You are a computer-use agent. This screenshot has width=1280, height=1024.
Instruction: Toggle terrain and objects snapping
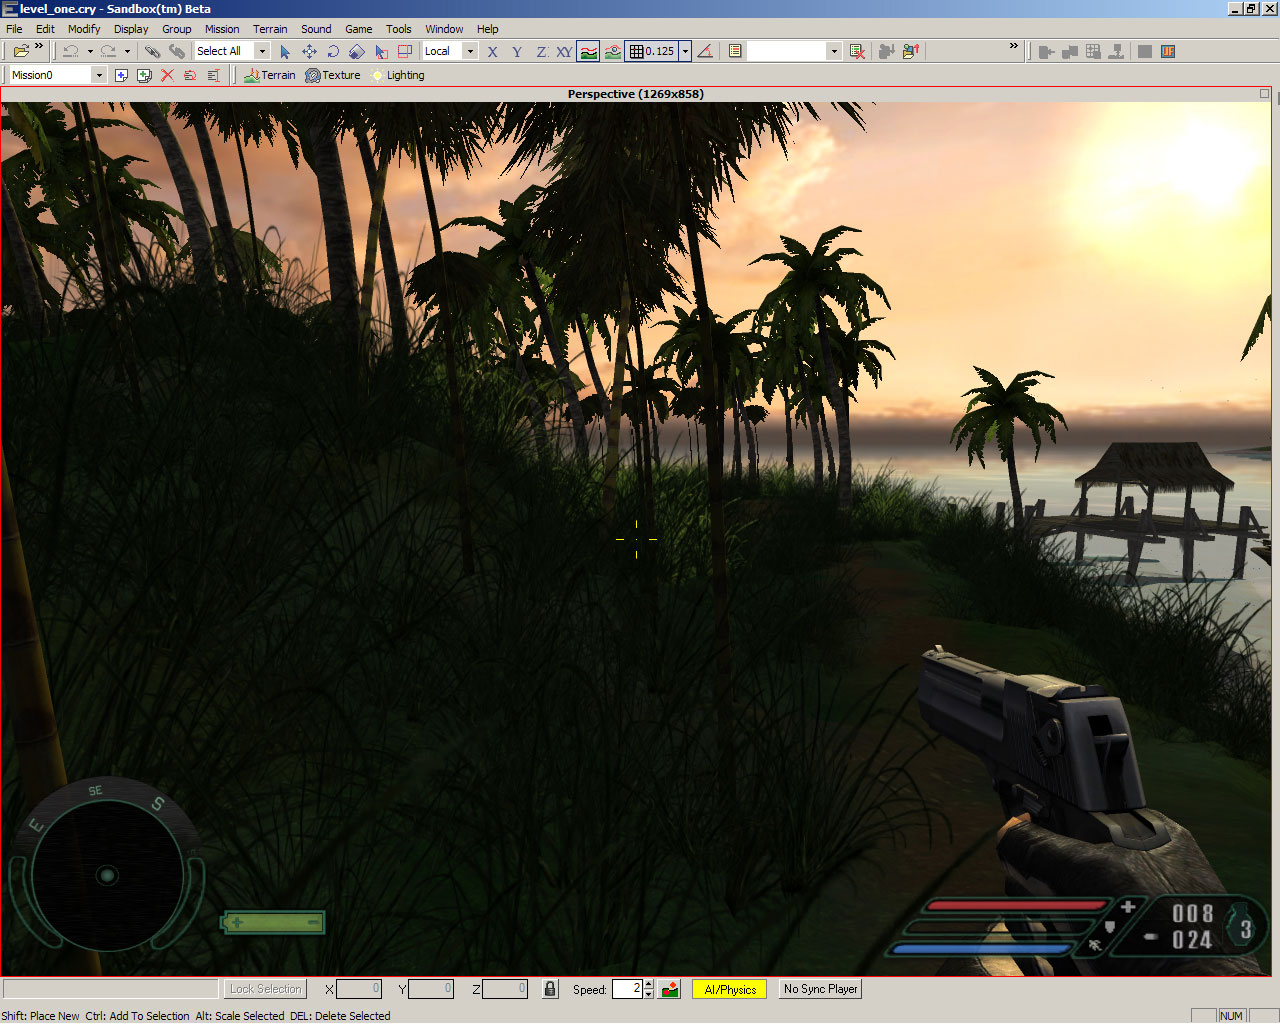[x=613, y=51]
